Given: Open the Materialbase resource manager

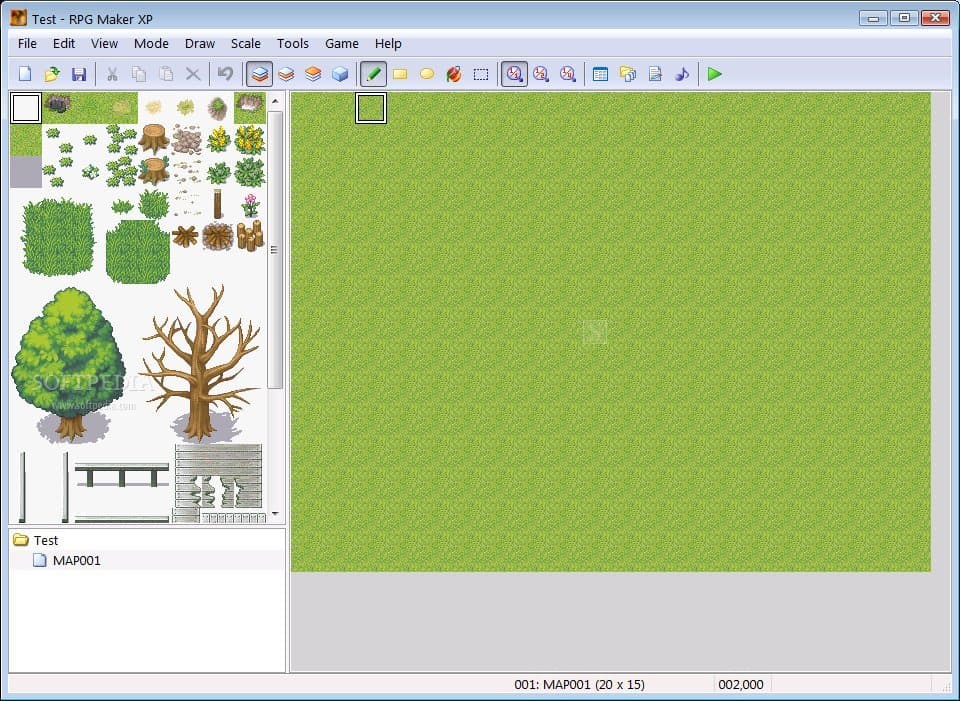Looking at the screenshot, I should tap(628, 74).
